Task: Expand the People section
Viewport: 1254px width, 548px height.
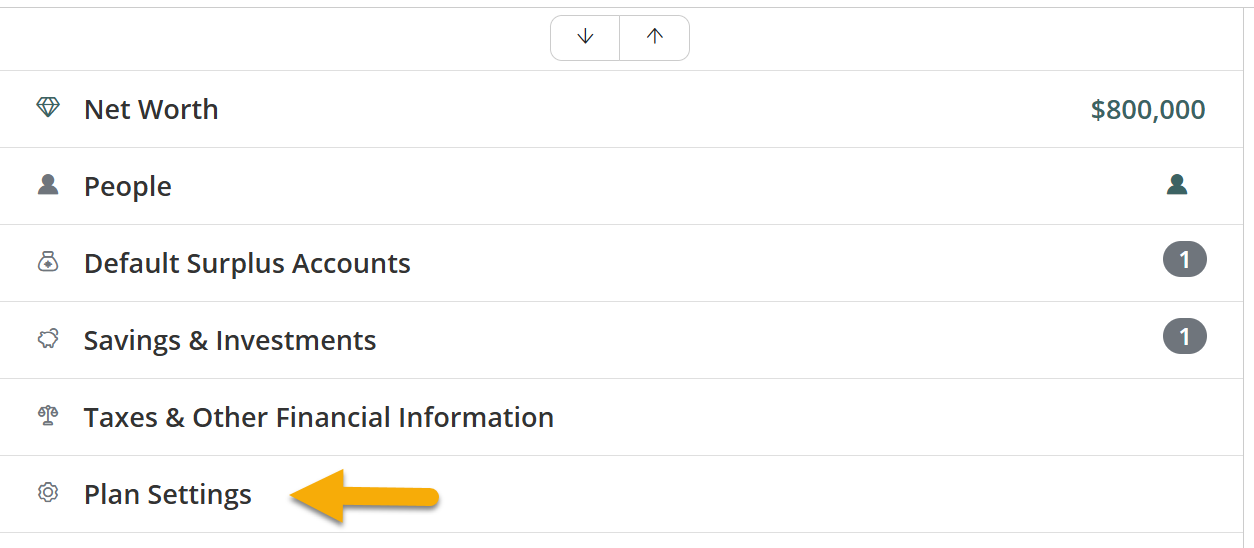Action: coord(128,186)
